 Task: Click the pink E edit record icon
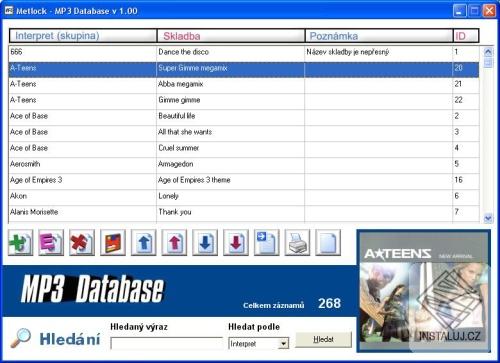click(x=51, y=242)
